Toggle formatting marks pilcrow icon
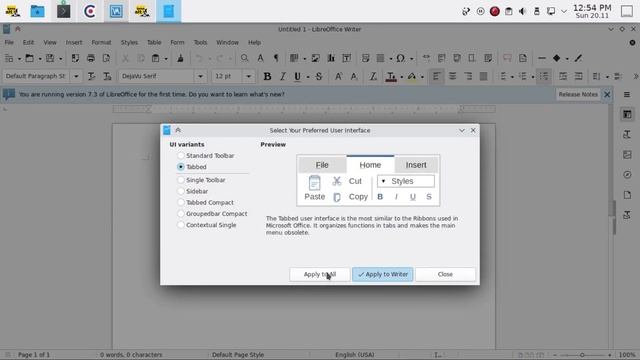The image size is (640, 360). pyautogui.click(x=276, y=58)
